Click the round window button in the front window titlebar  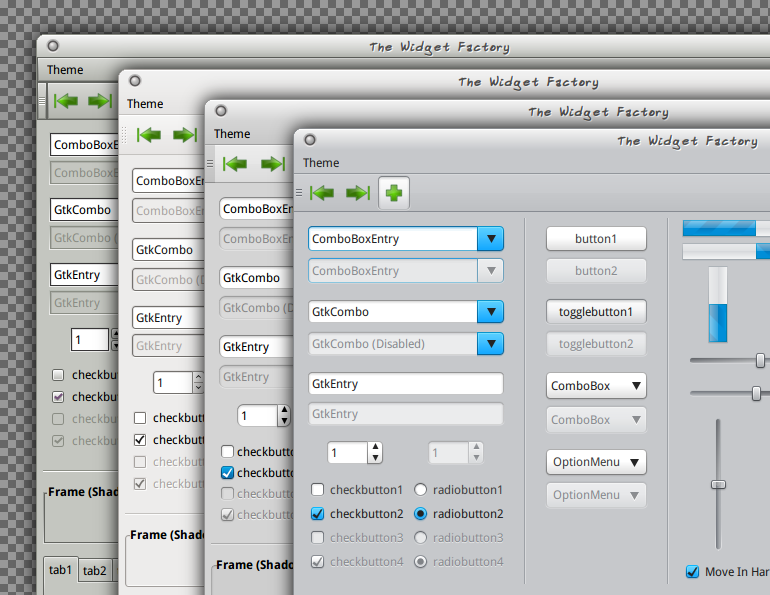point(310,140)
